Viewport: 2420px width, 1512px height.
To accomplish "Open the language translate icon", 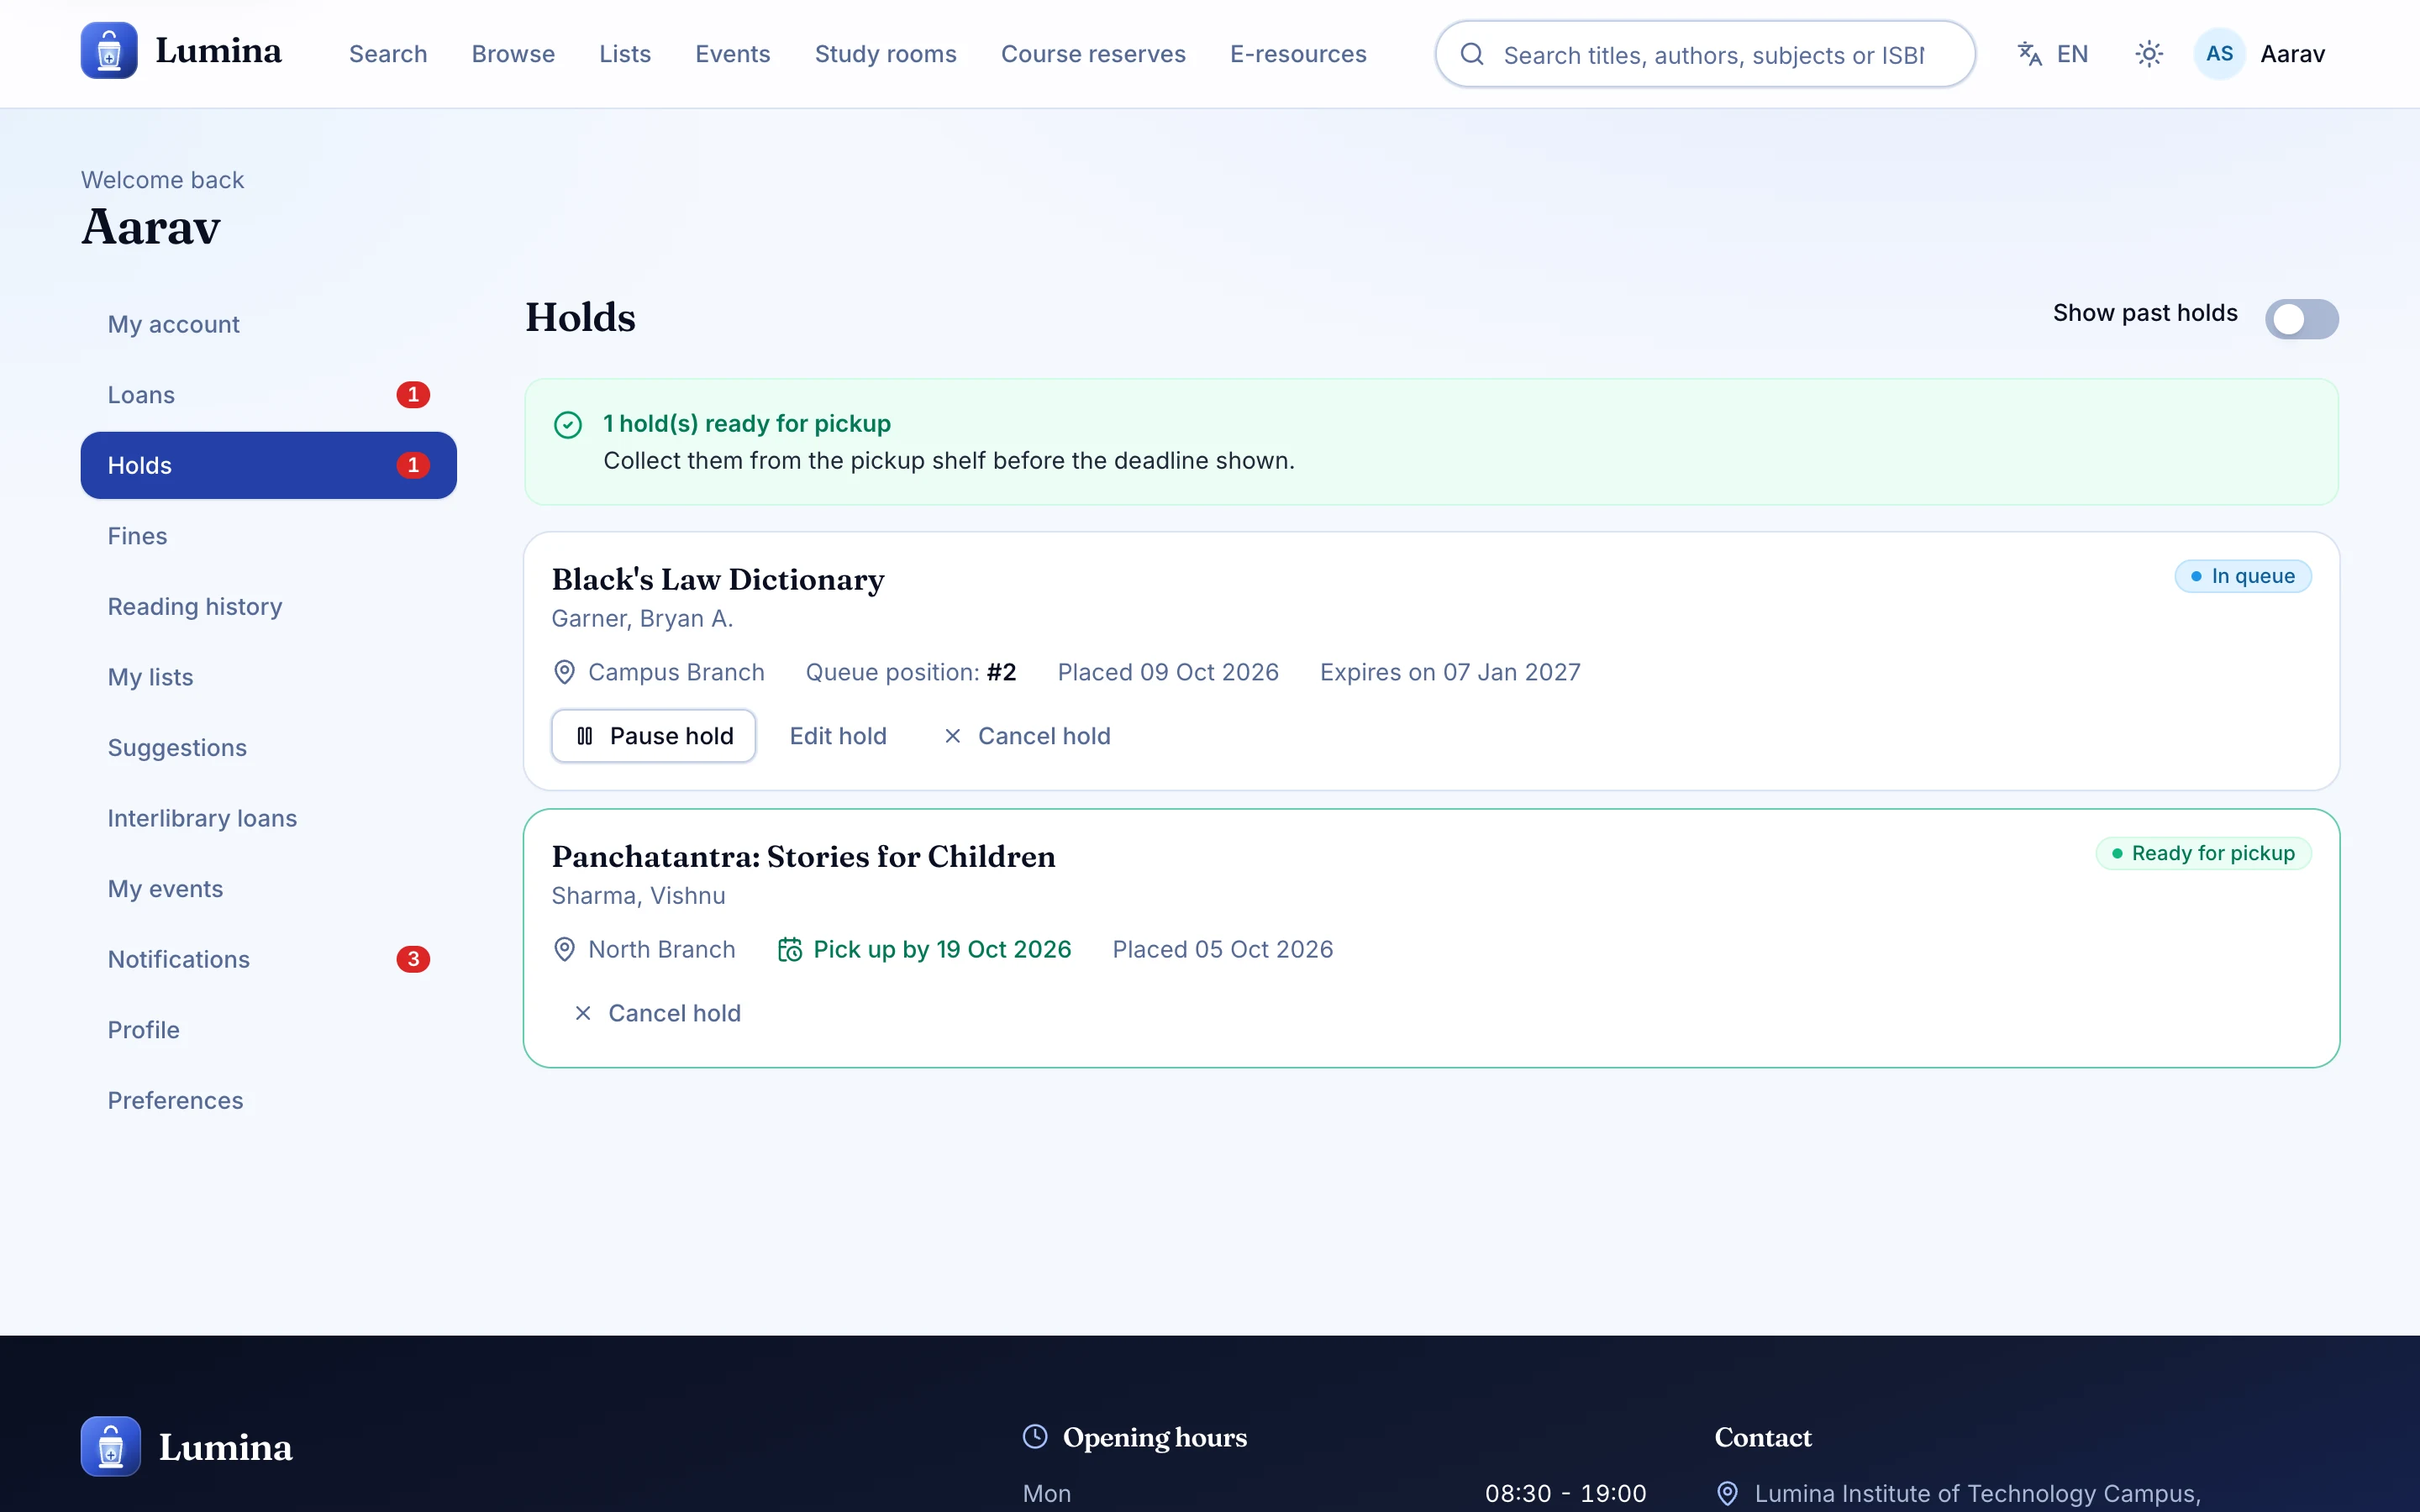I will tap(2030, 54).
